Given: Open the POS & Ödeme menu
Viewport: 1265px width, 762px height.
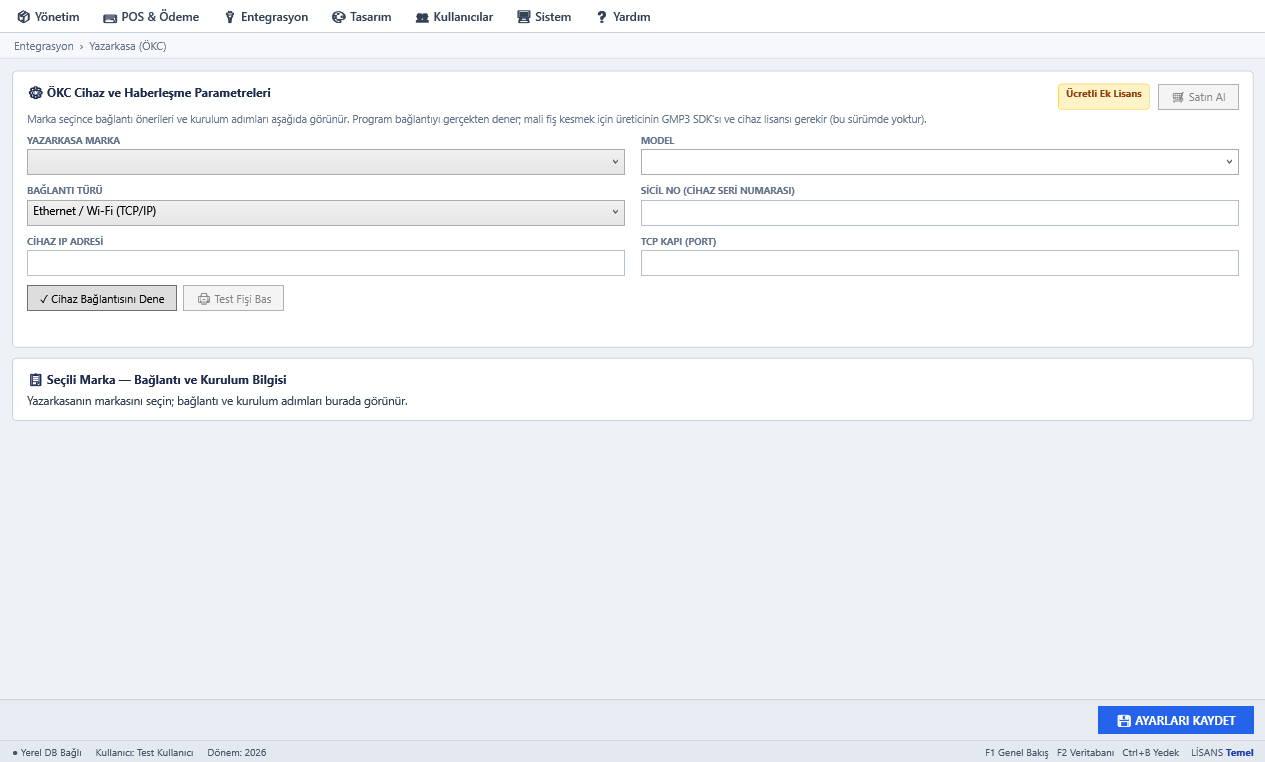Looking at the screenshot, I should 151,17.
